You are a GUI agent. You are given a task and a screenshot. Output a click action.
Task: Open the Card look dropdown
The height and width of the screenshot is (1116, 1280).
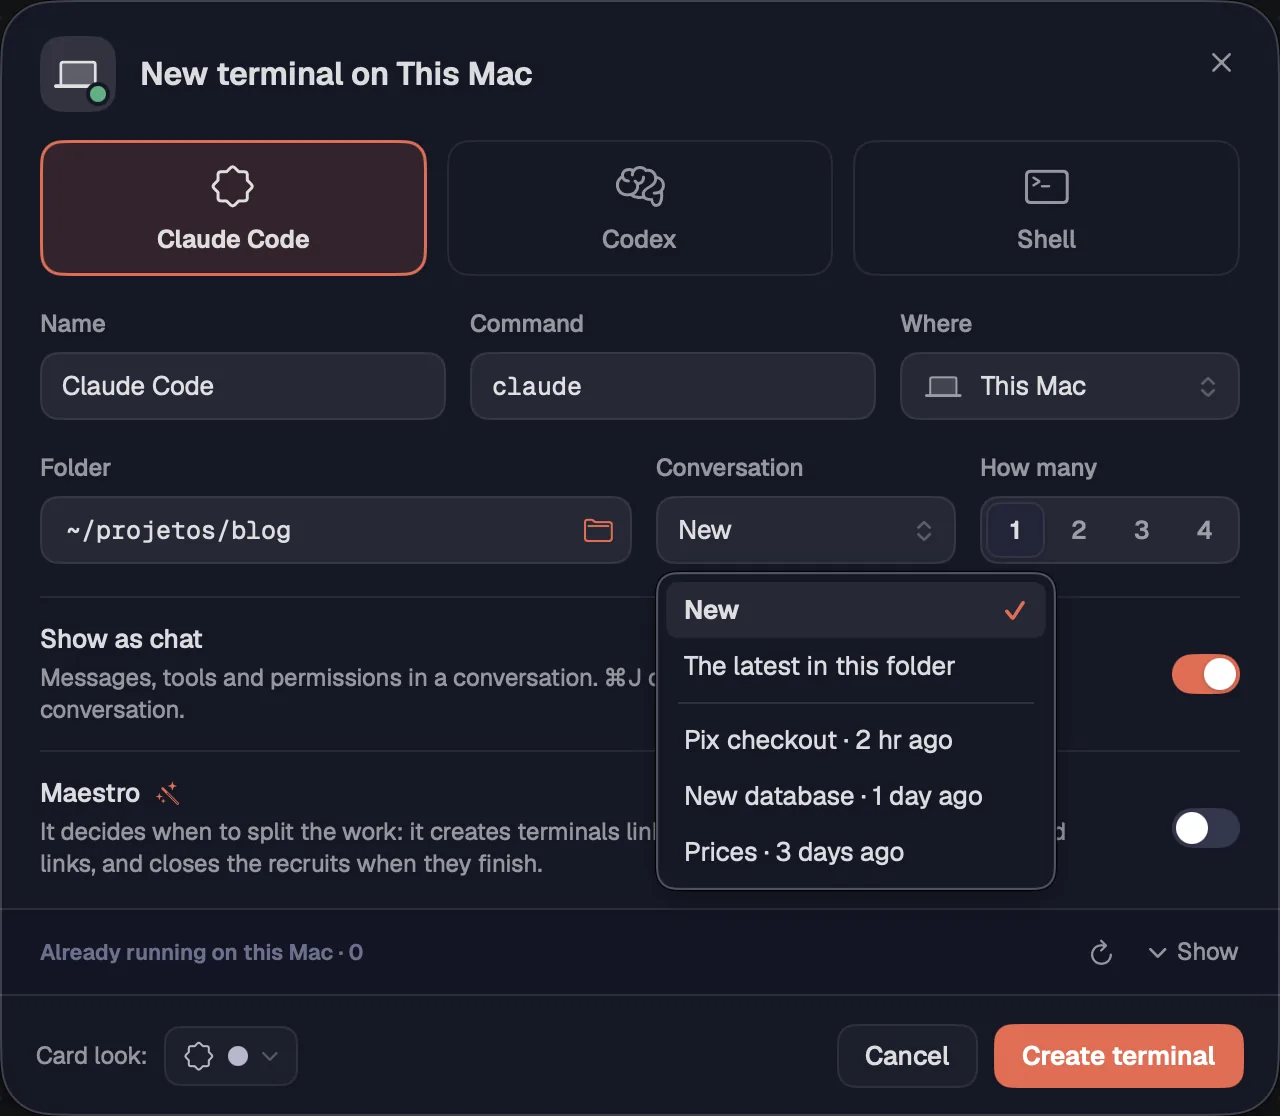coord(231,1056)
